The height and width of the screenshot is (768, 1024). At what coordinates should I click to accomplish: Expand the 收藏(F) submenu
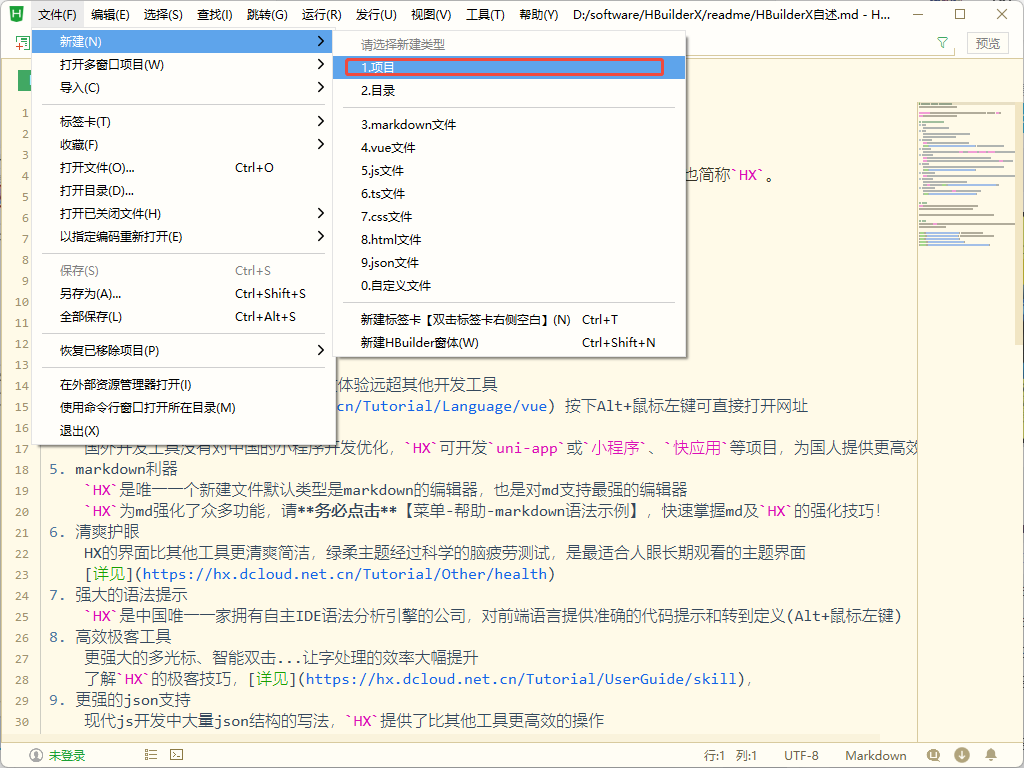pos(320,144)
